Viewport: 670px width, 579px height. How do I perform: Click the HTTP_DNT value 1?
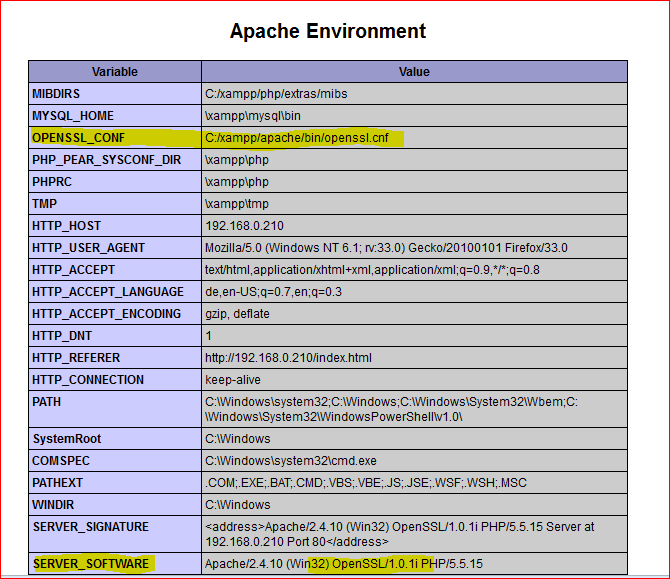pos(209,336)
